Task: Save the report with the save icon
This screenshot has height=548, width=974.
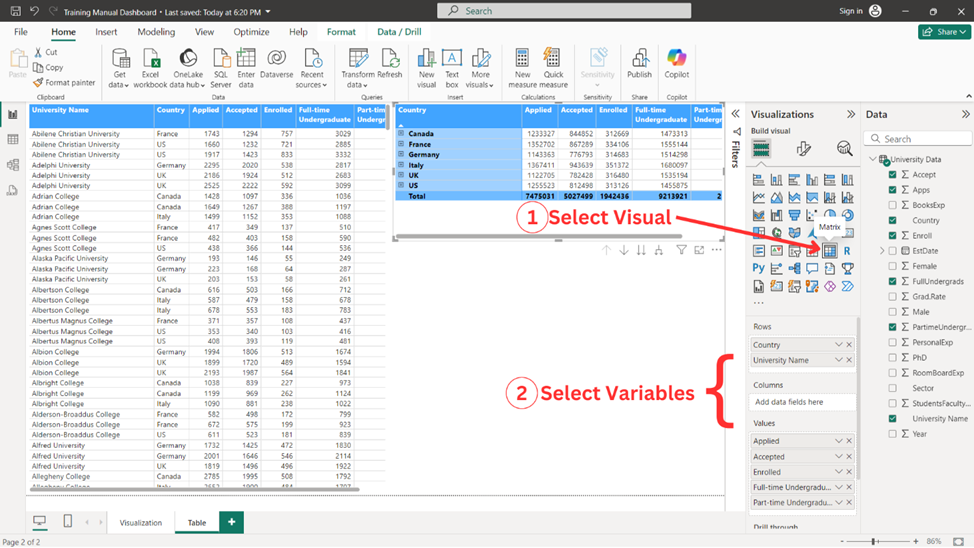Action: [16, 11]
